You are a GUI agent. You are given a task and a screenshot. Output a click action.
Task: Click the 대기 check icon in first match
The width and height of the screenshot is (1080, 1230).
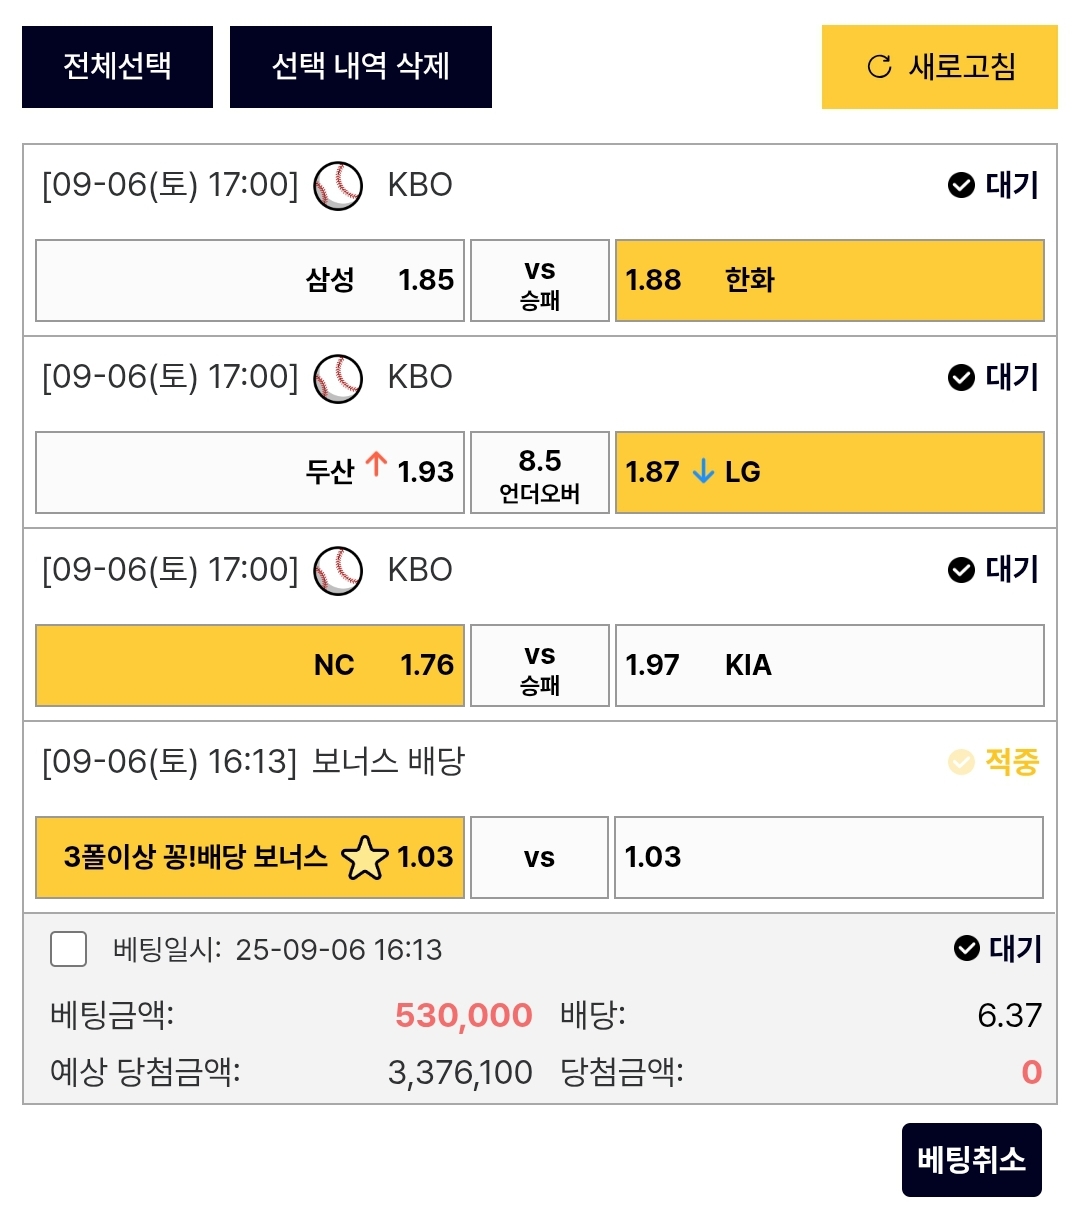[961, 185]
